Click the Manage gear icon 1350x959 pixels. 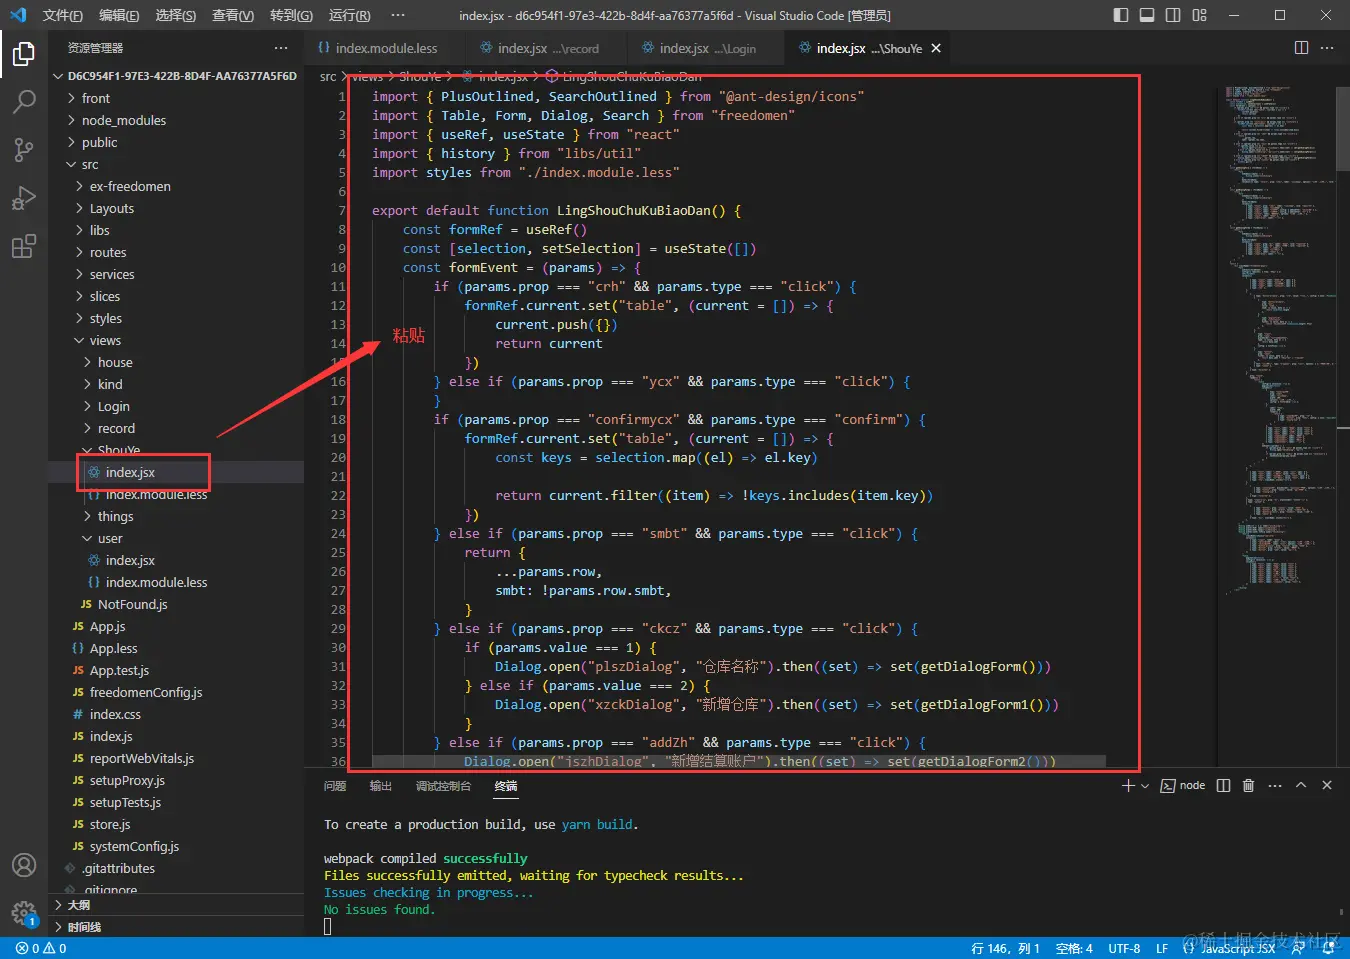pos(24,912)
